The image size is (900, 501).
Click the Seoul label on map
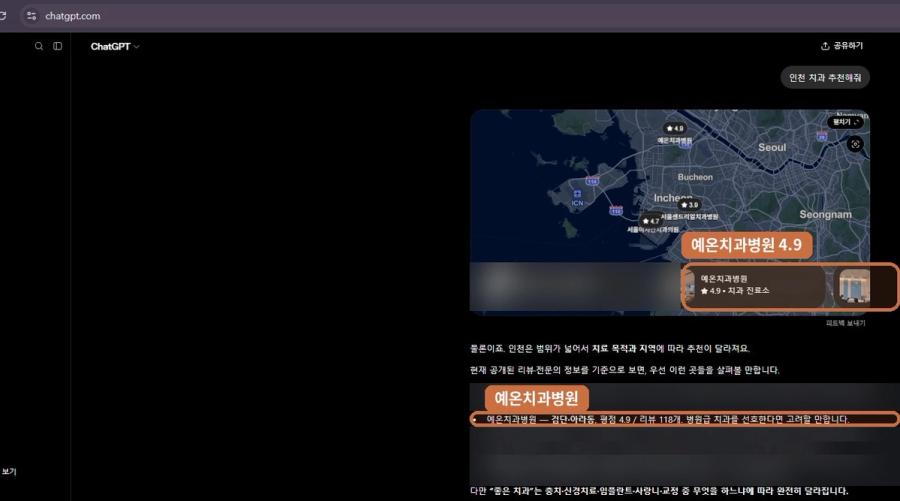(772, 147)
